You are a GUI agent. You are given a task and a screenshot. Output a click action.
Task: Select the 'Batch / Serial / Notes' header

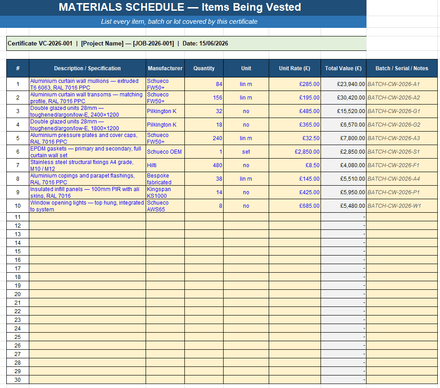click(x=402, y=68)
